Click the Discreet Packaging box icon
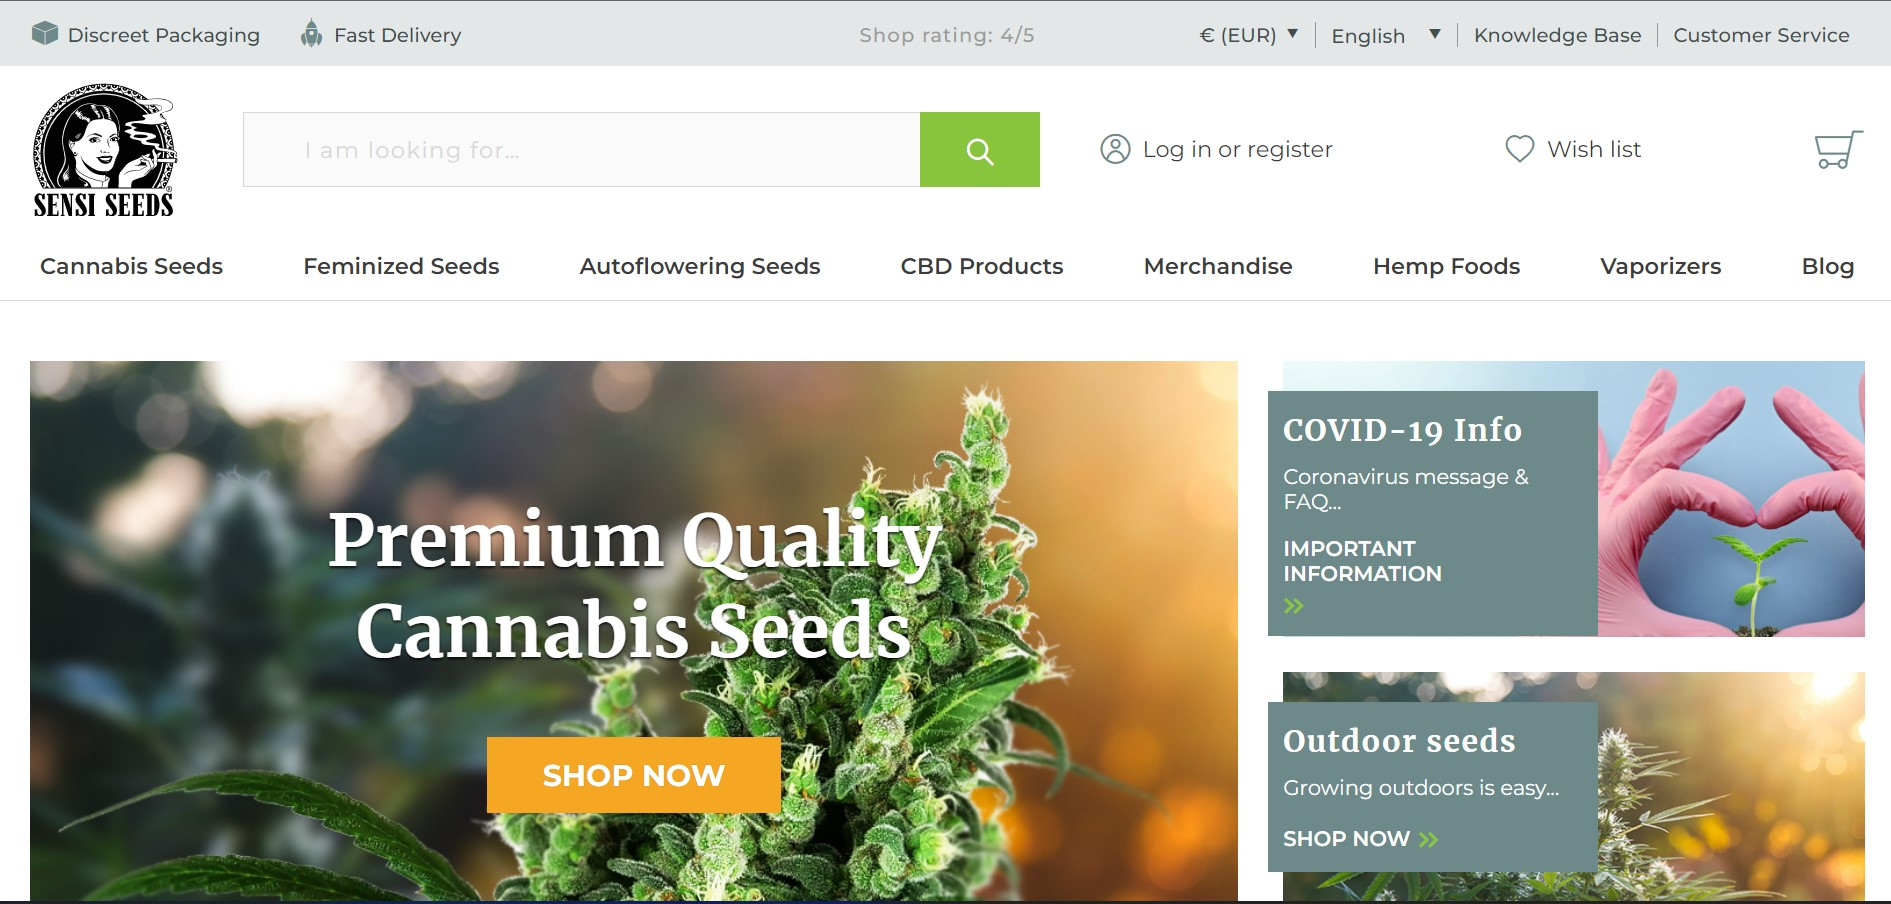Image resolution: width=1891 pixels, height=904 pixels. pyautogui.click(x=45, y=34)
